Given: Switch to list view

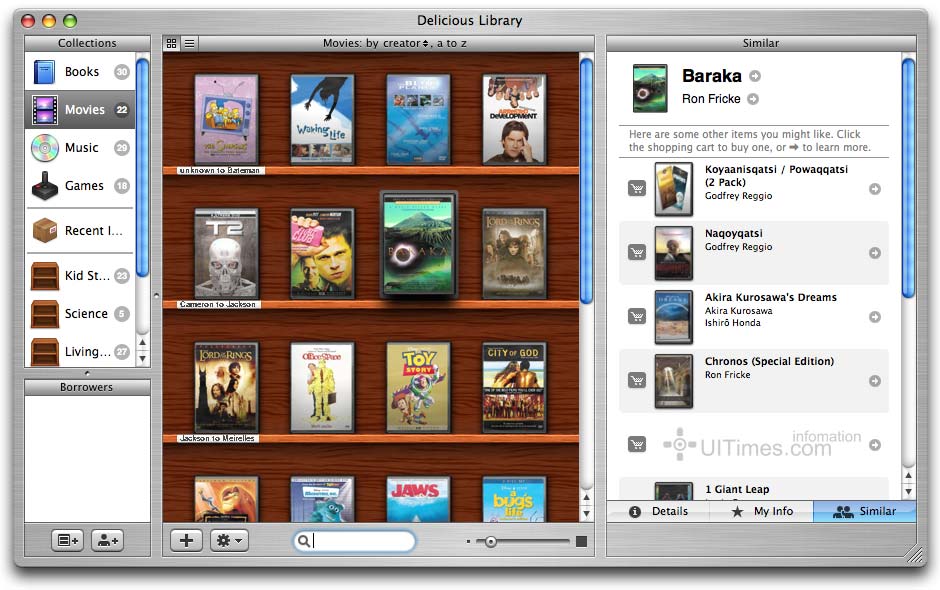Looking at the screenshot, I should (189, 43).
